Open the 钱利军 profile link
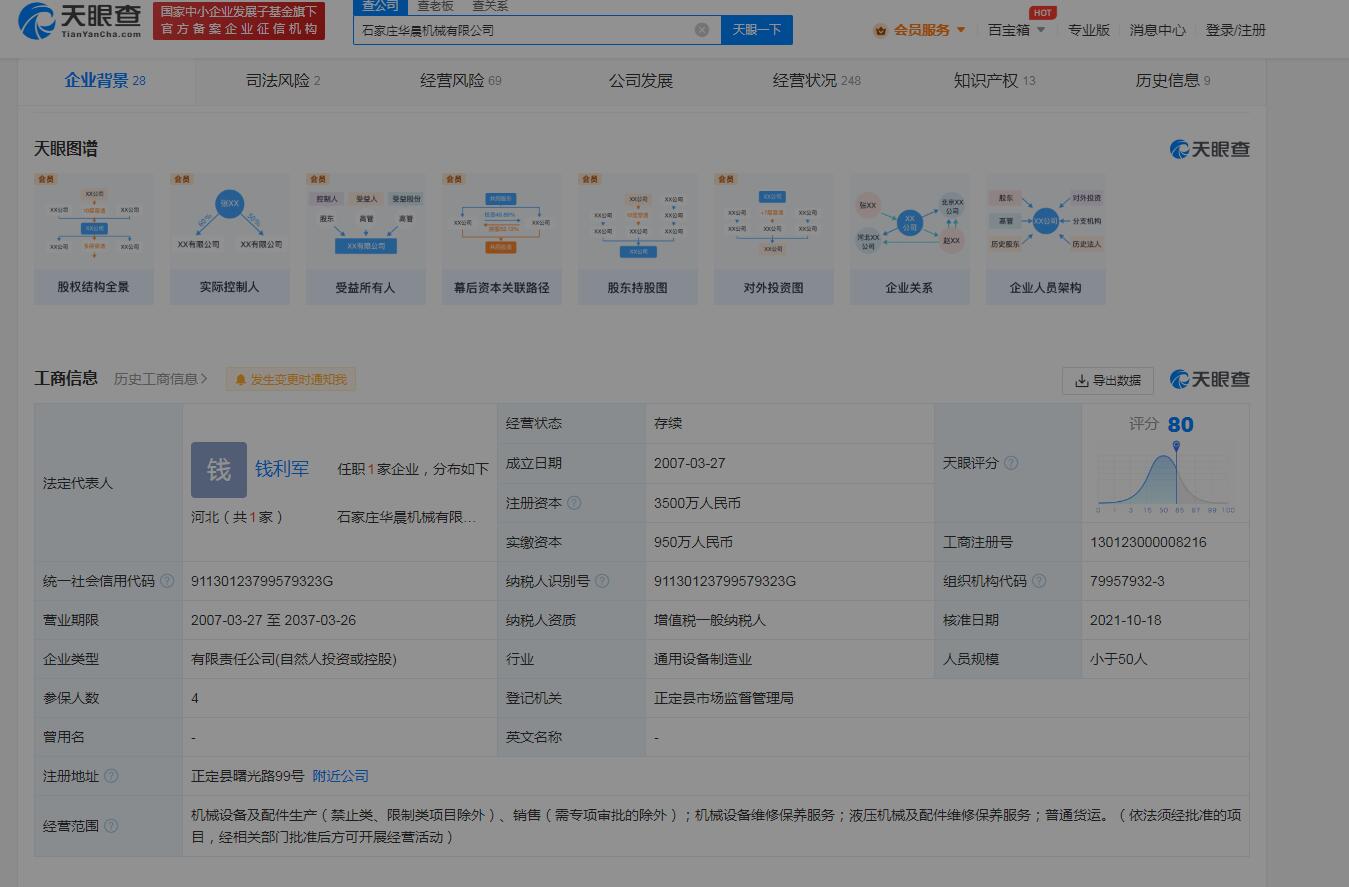This screenshot has width=1349, height=887. pyautogui.click(x=282, y=468)
